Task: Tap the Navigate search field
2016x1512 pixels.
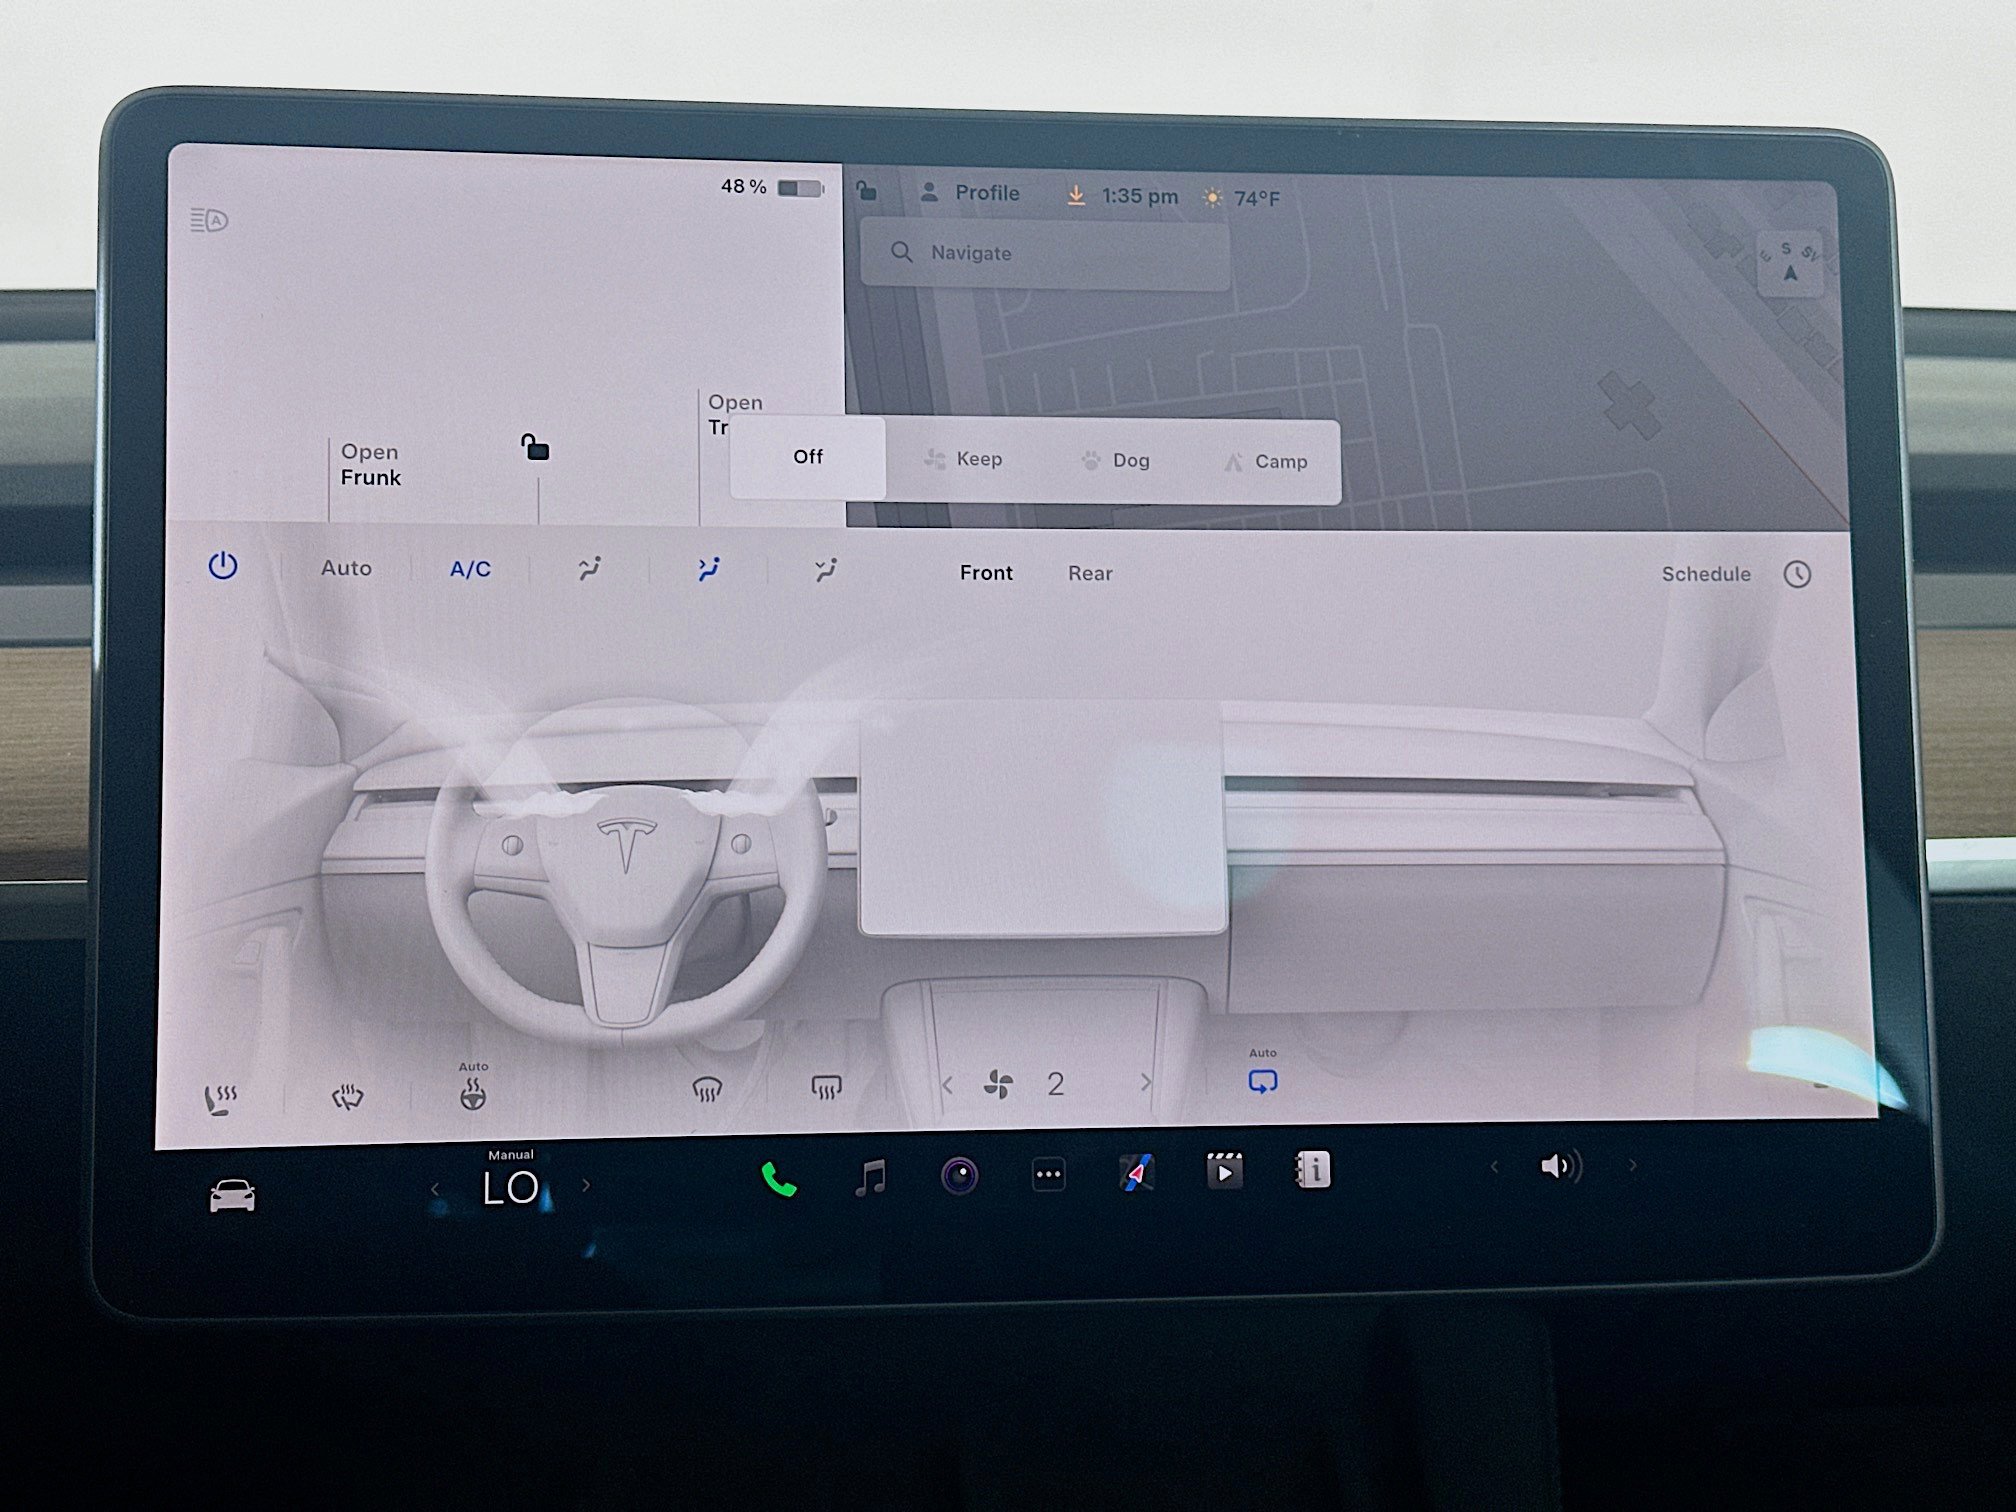Action: pyautogui.click(x=1040, y=253)
